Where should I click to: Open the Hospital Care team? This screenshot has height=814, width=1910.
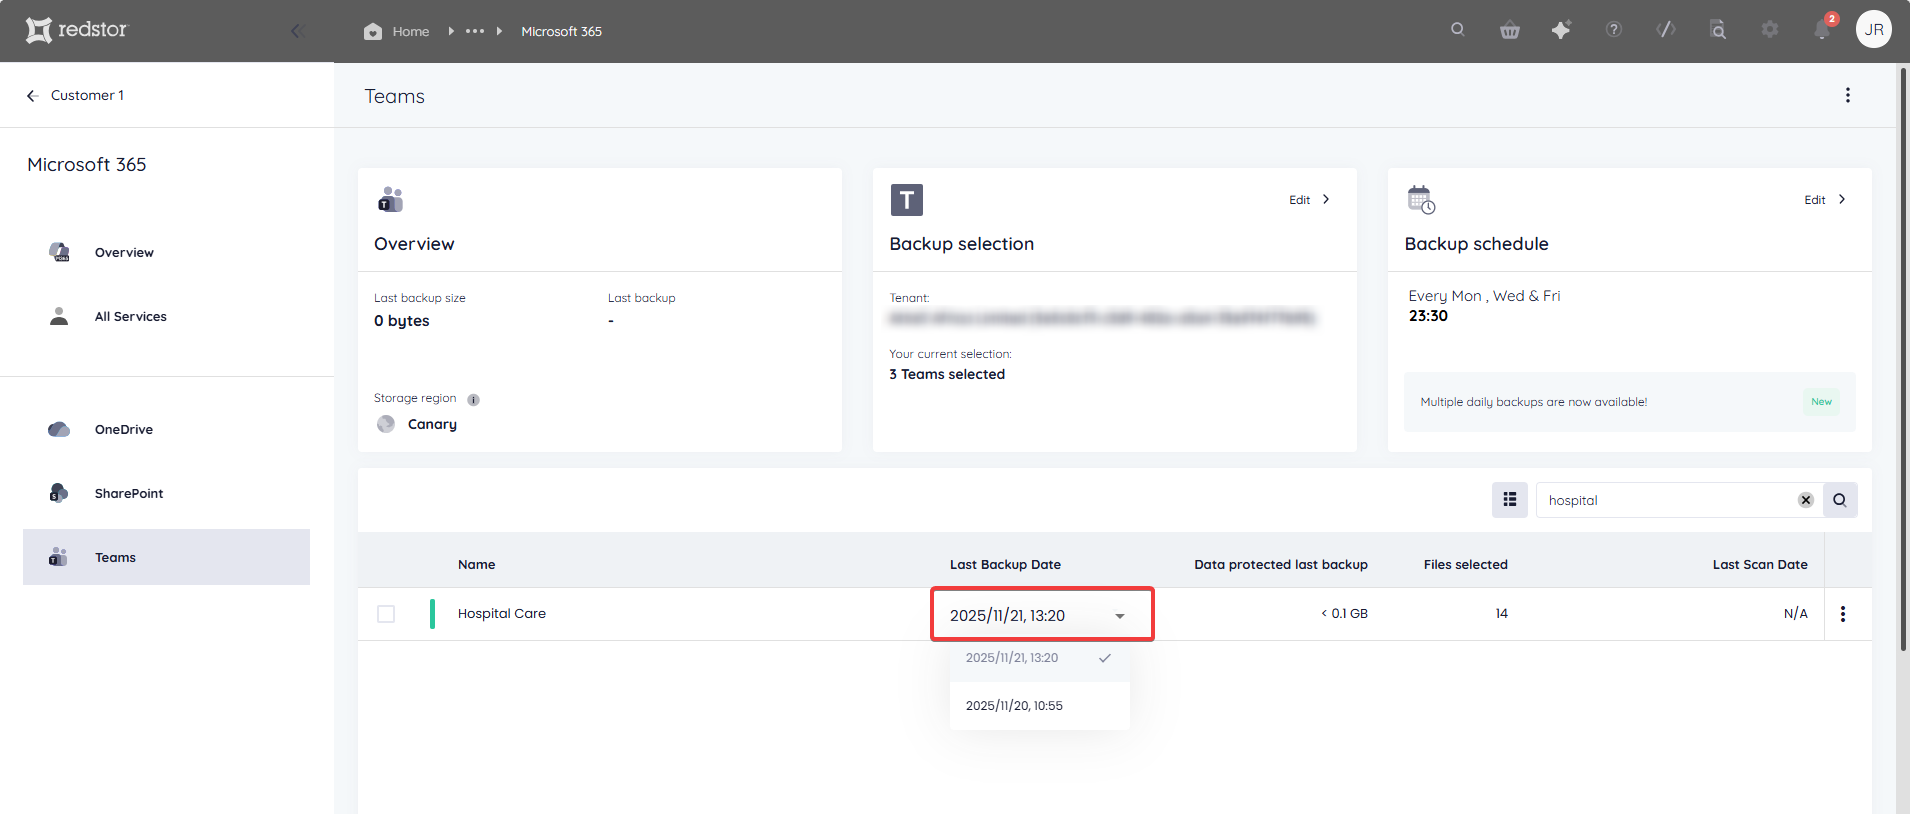point(502,614)
